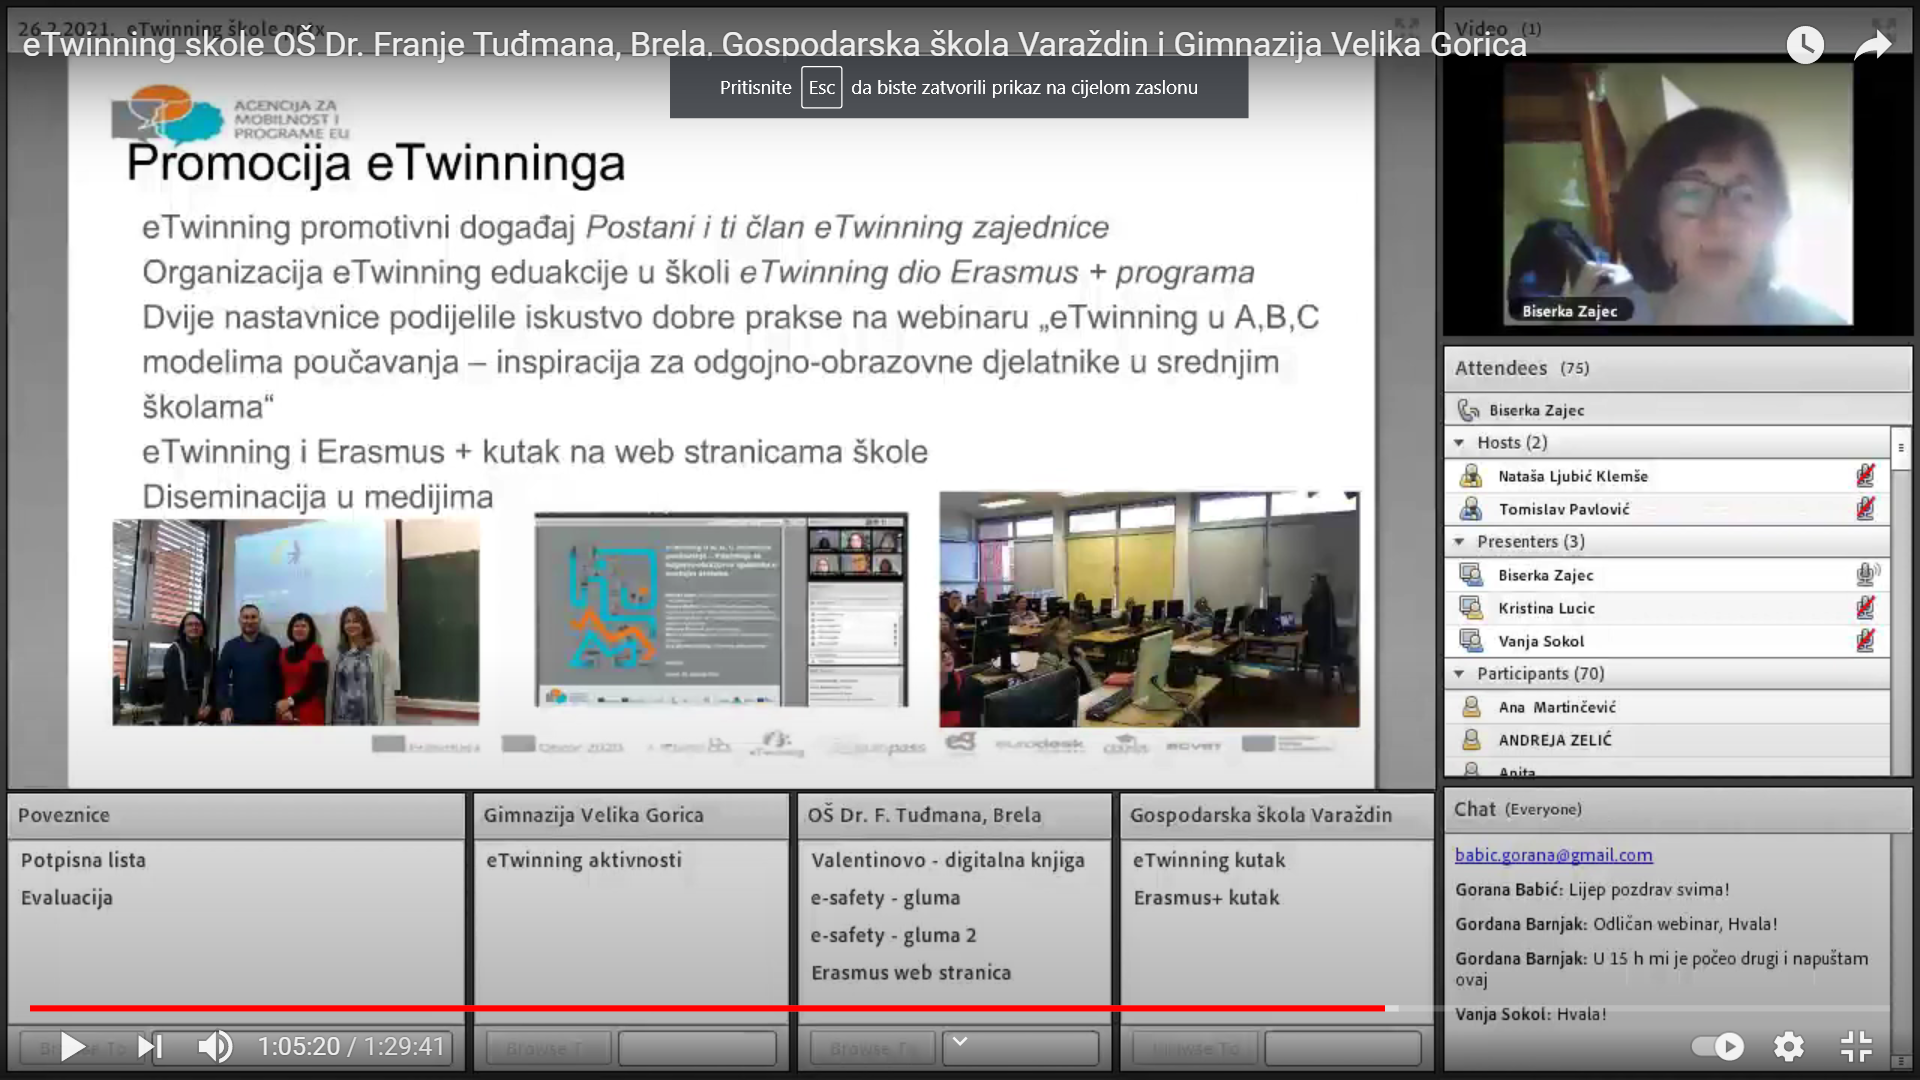Select attendee ANDREJA ZELIĆ

(x=1668, y=740)
